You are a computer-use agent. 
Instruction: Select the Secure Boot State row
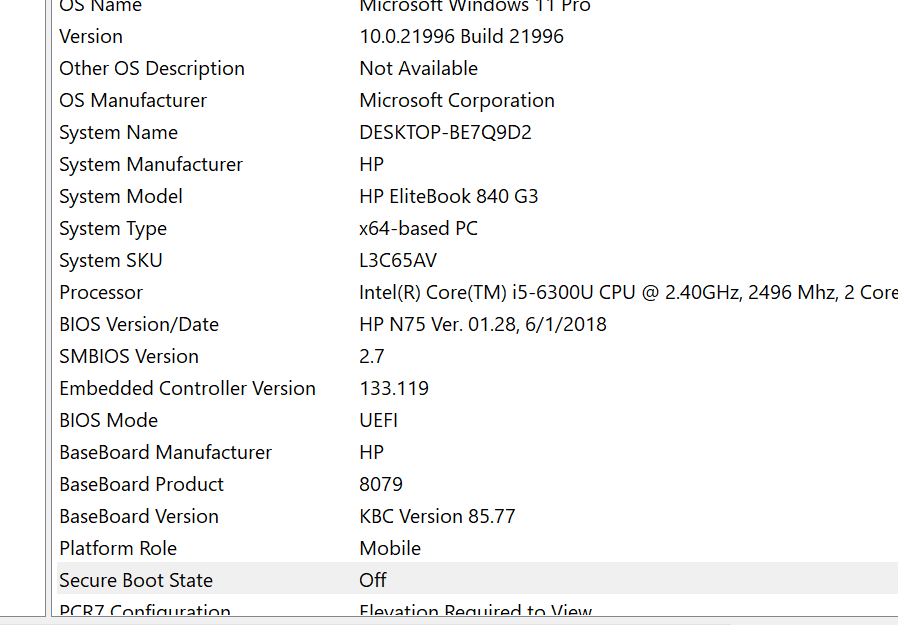coord(136,580)
